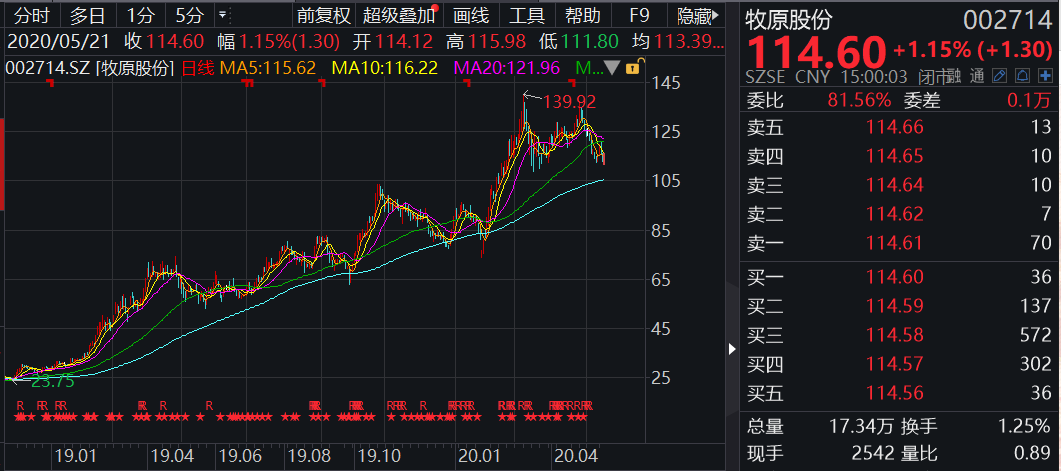Click the lone R marker near 19.06

(x=209, y=405)
